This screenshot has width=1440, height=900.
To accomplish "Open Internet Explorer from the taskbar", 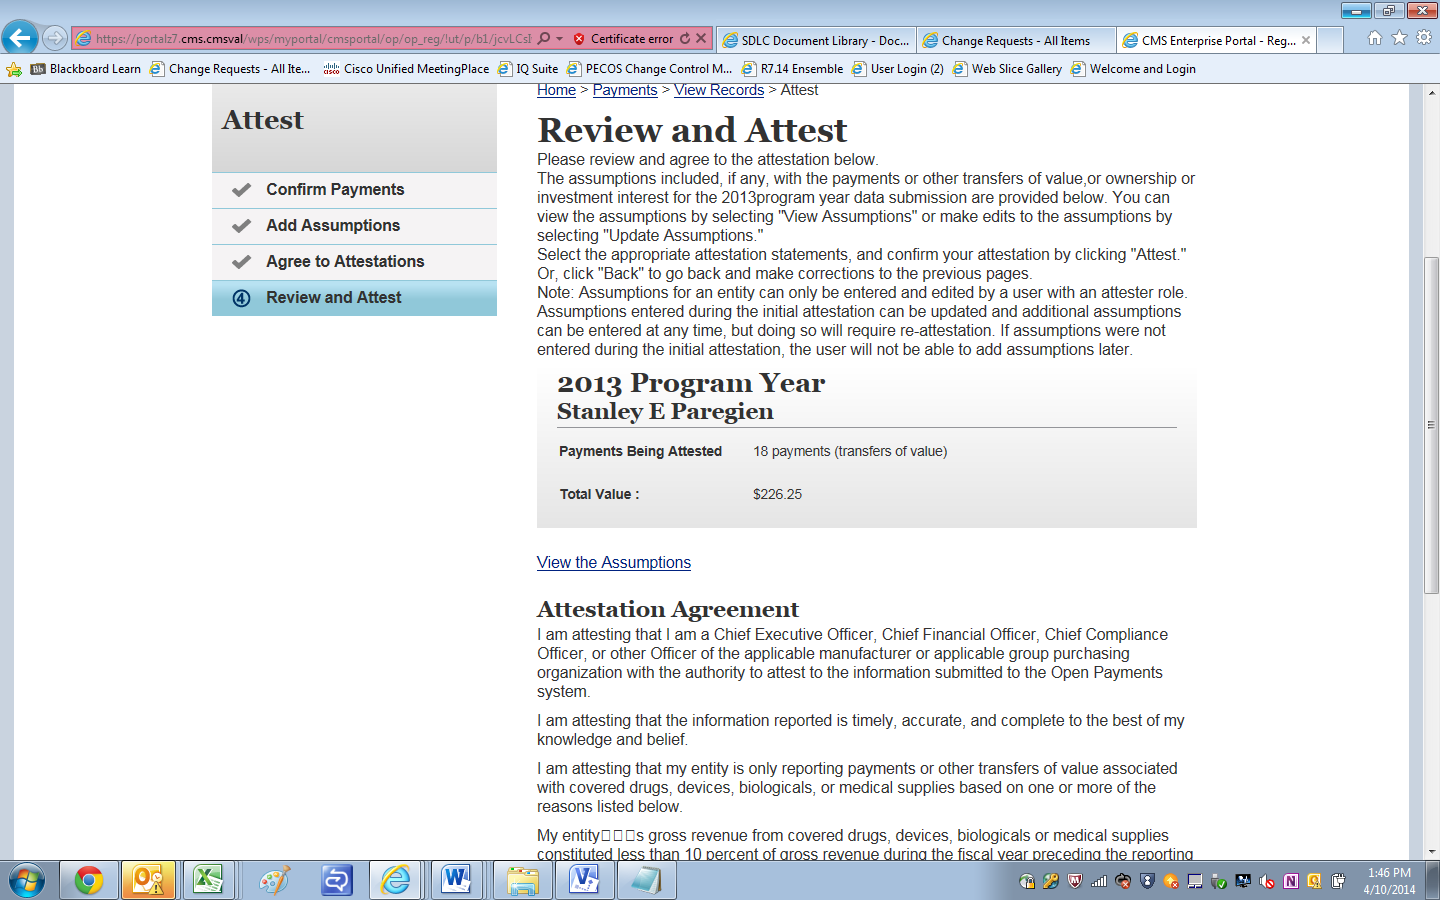I will pyautogui.click(x=396, y=880).
